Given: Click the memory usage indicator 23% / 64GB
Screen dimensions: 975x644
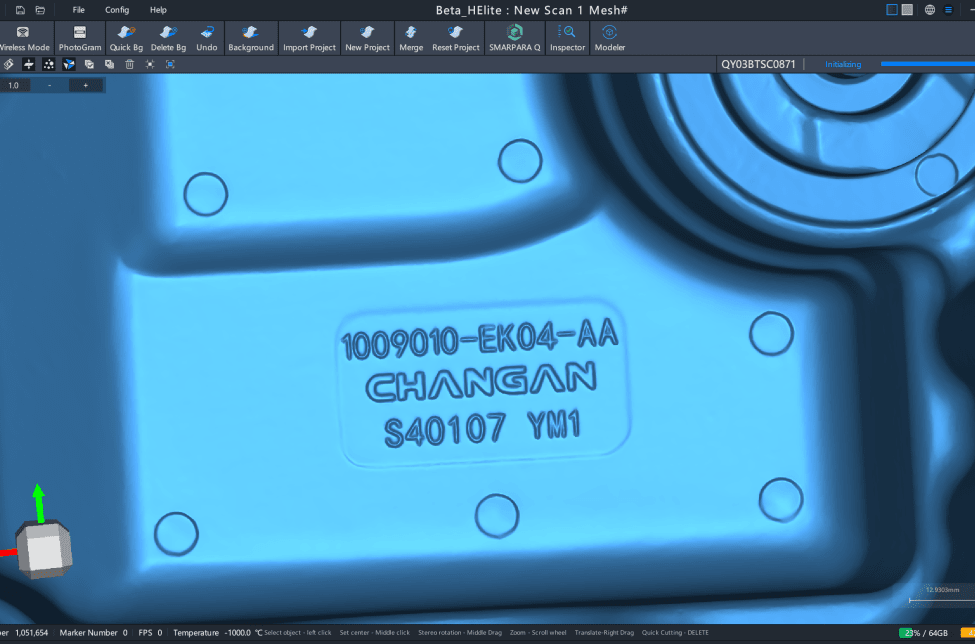Looking at the screenshot, I should [x=923, y=633].
